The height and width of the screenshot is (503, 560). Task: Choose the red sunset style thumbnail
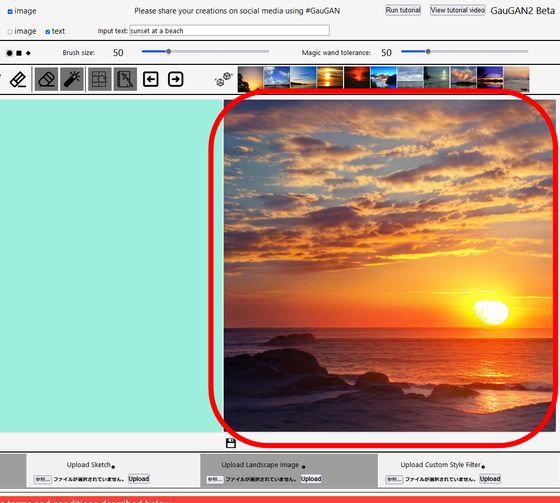tap(357, 78)
